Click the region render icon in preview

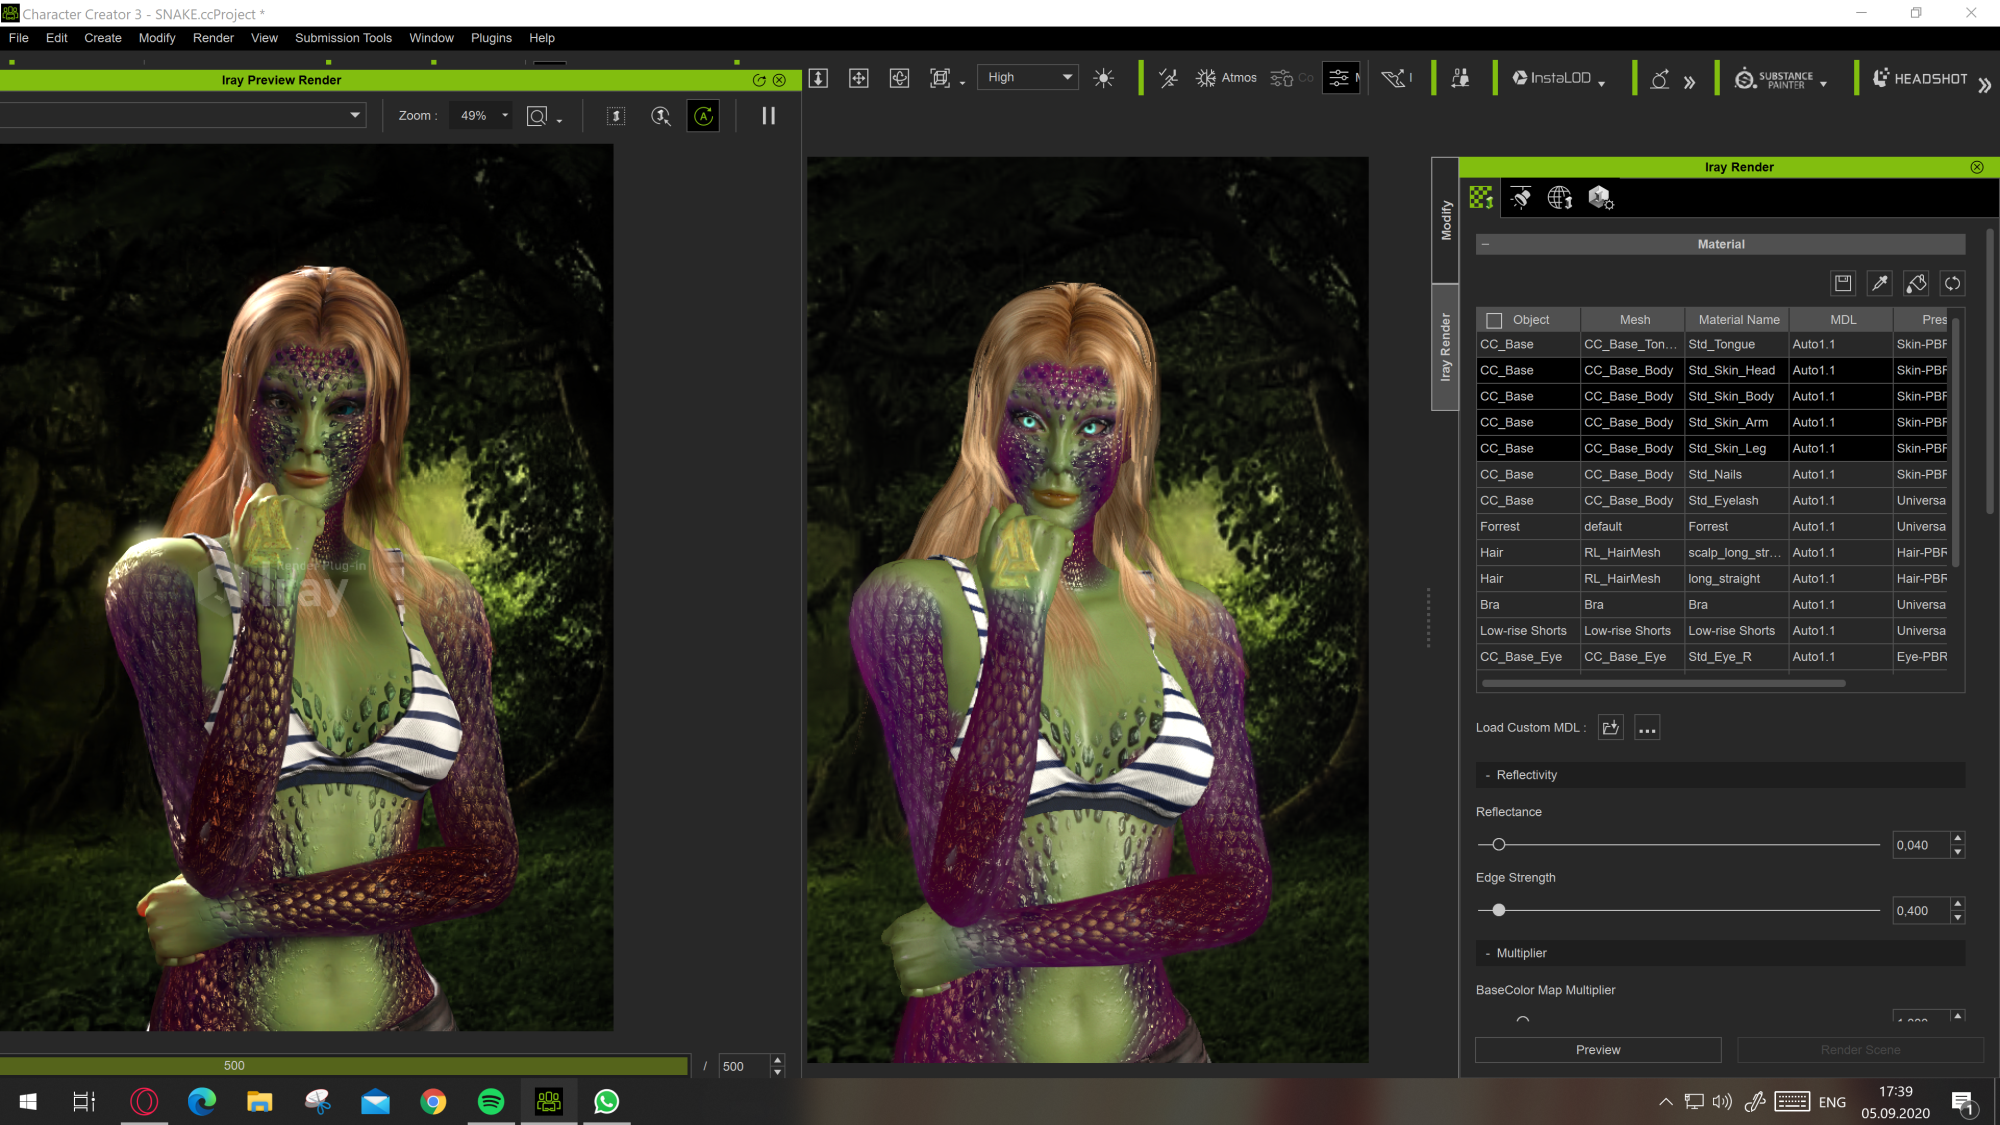click(x=616, y=116)
